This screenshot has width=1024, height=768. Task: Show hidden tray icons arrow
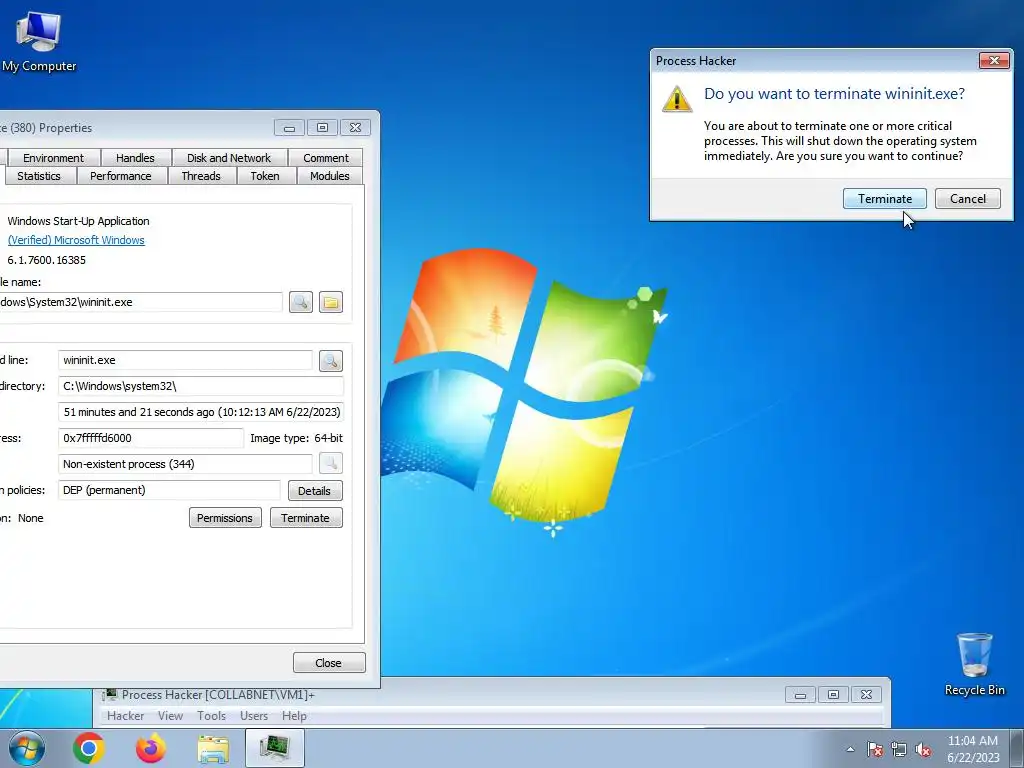[850, 750]
